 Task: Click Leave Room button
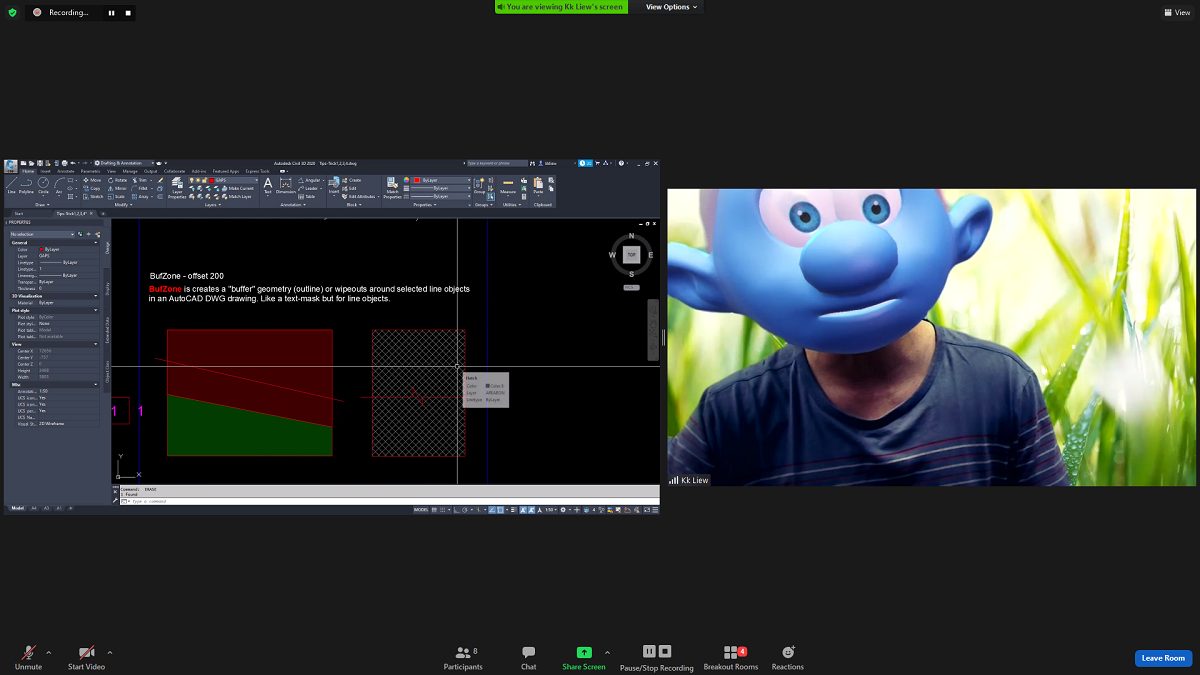click(x=1163, y=658)
